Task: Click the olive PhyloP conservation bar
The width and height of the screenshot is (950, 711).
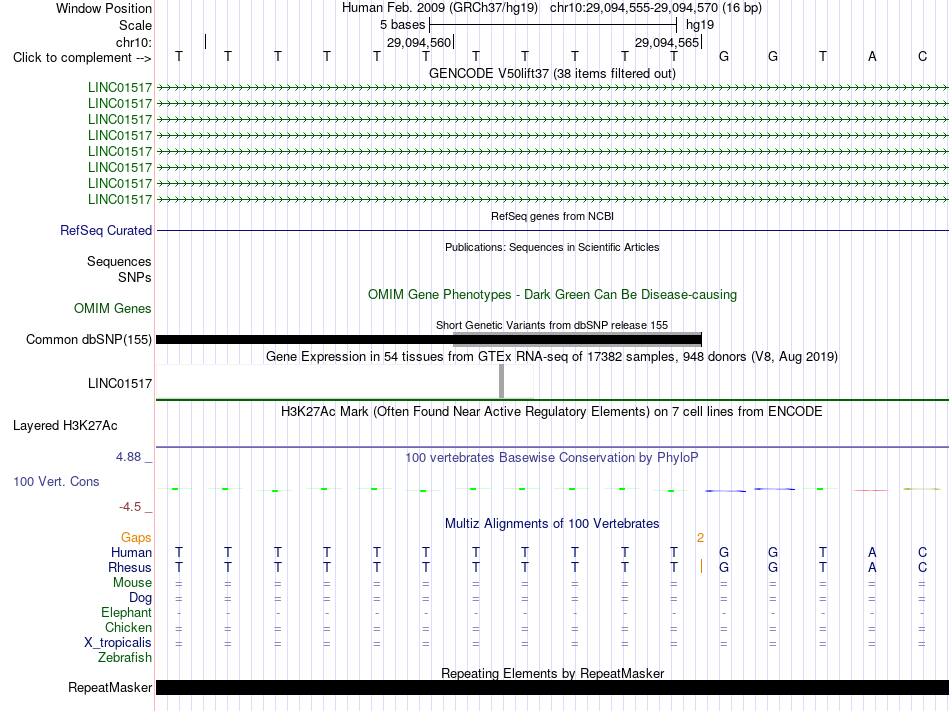Action: coord(922,489)
